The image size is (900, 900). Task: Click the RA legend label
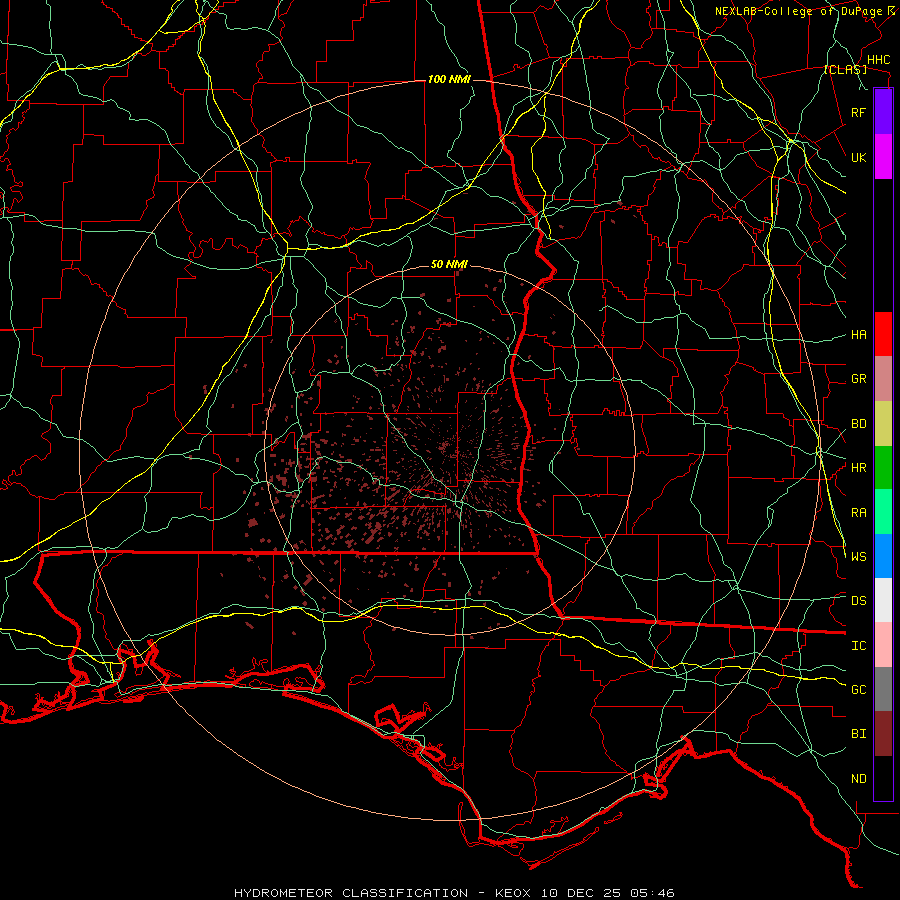tap(858, 513)
